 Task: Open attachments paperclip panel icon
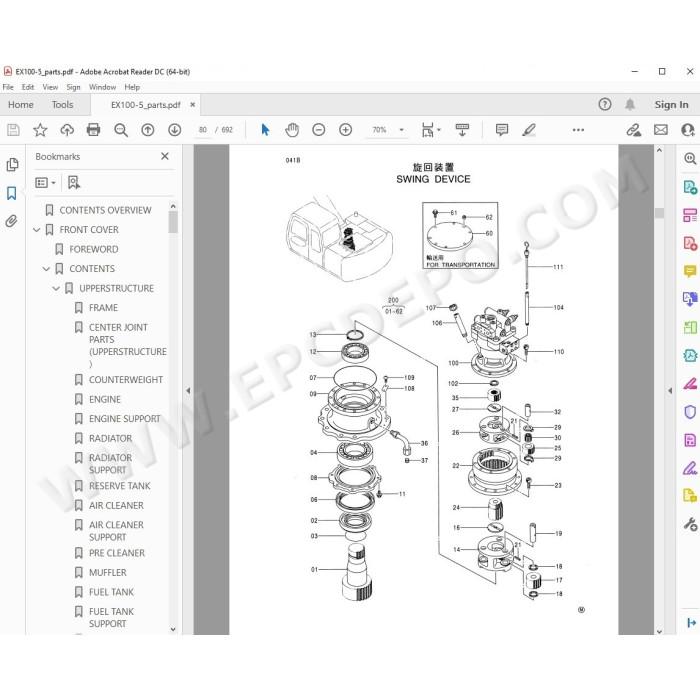[12, 221]
